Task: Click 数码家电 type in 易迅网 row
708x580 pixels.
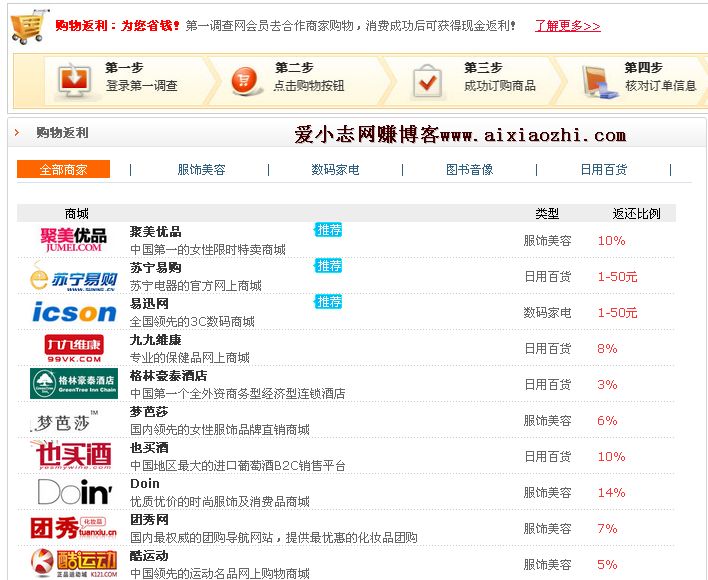Action: pyautogui.click(x=547, y=313)
